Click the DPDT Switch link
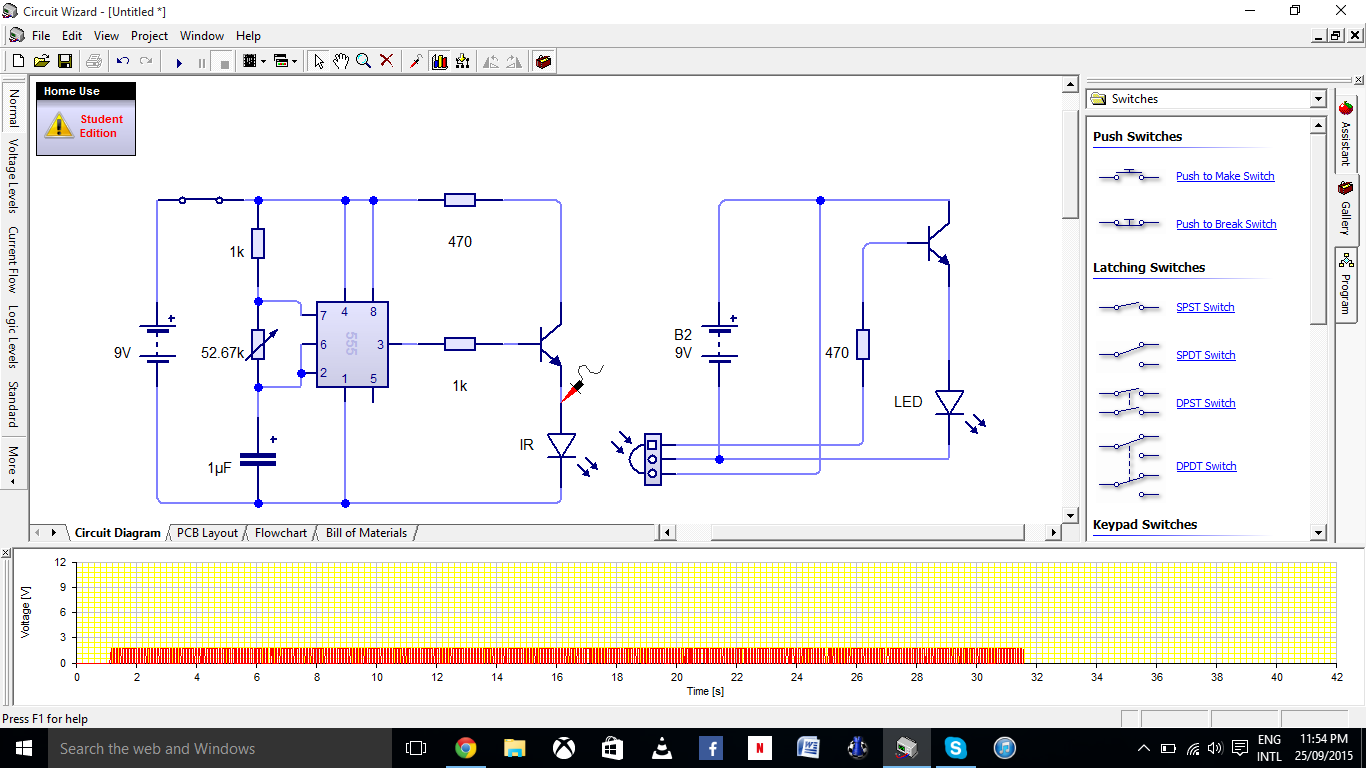Viewport: 1366px width, 768px height. [1206, 466]
